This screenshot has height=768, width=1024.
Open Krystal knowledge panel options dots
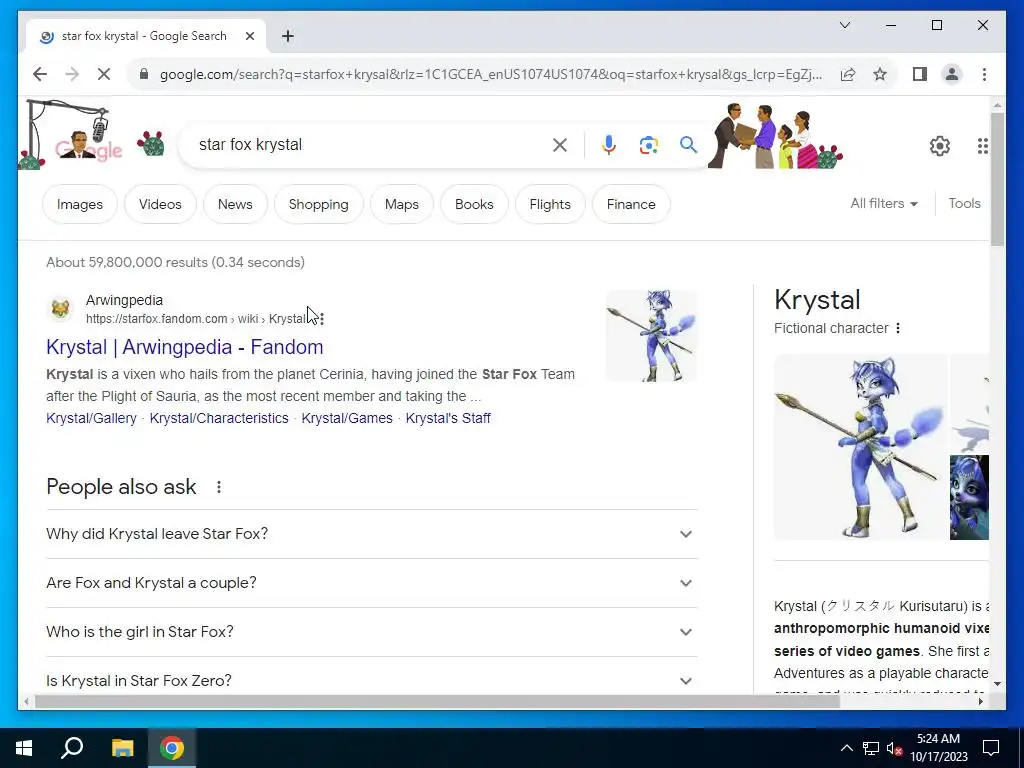point(898,328)
